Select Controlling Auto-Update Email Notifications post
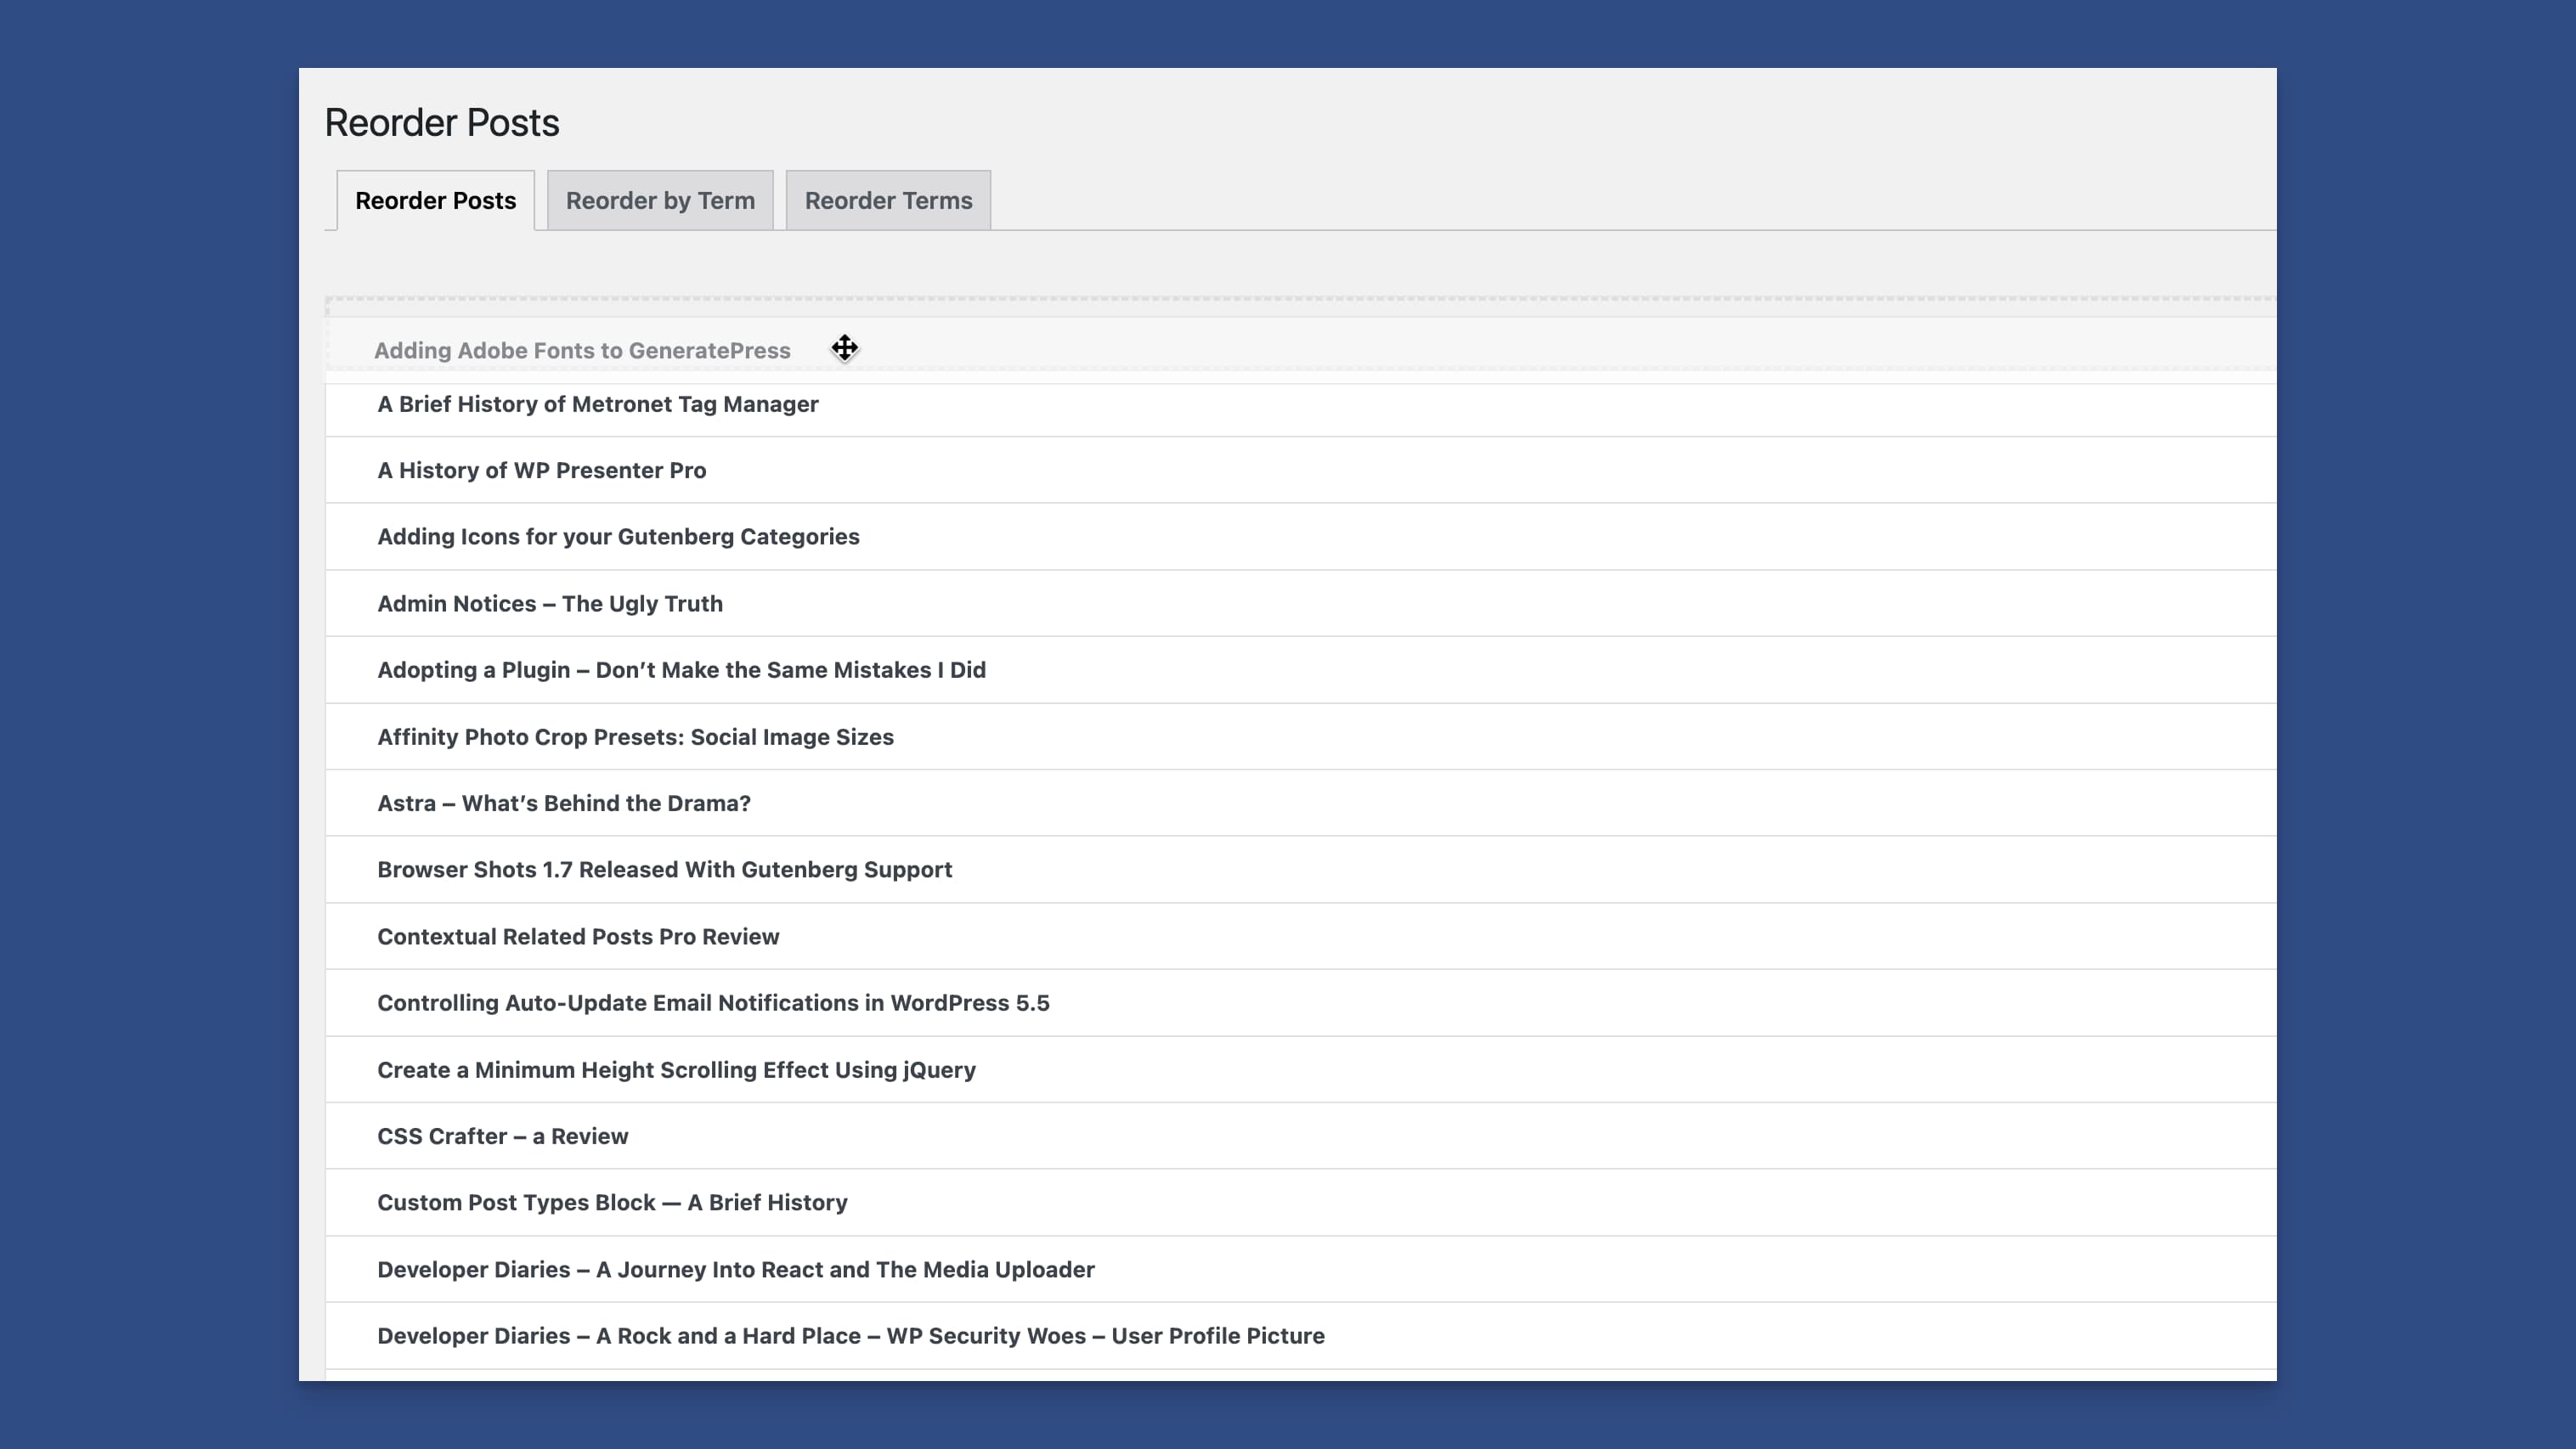The width and height of the screenshot is (2576, 1449). pyautogui.click(x=712, y=1003)
